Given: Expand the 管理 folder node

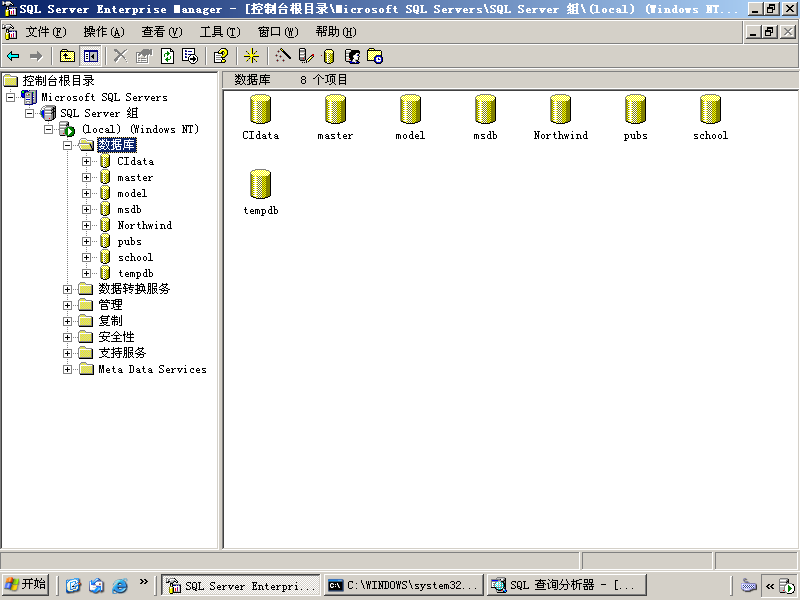Looking at the screenshot, I should click(67, 305).
